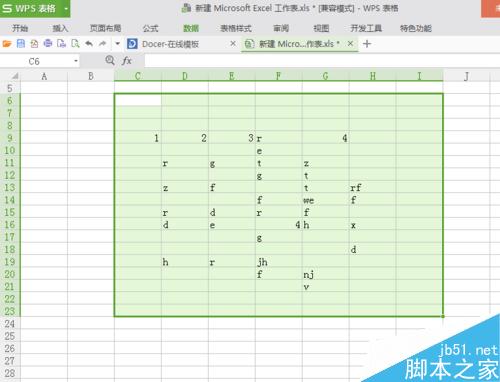Select cell containing 1 in row 9
Viewport: 500px width, 382px height.
[x=138, y=138]
